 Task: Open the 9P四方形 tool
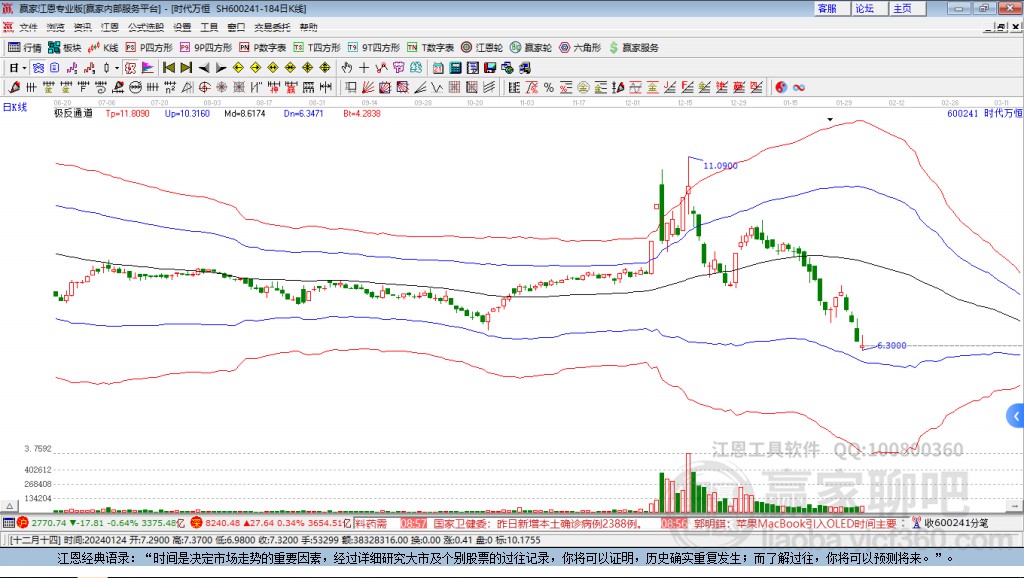click(206, 48)
